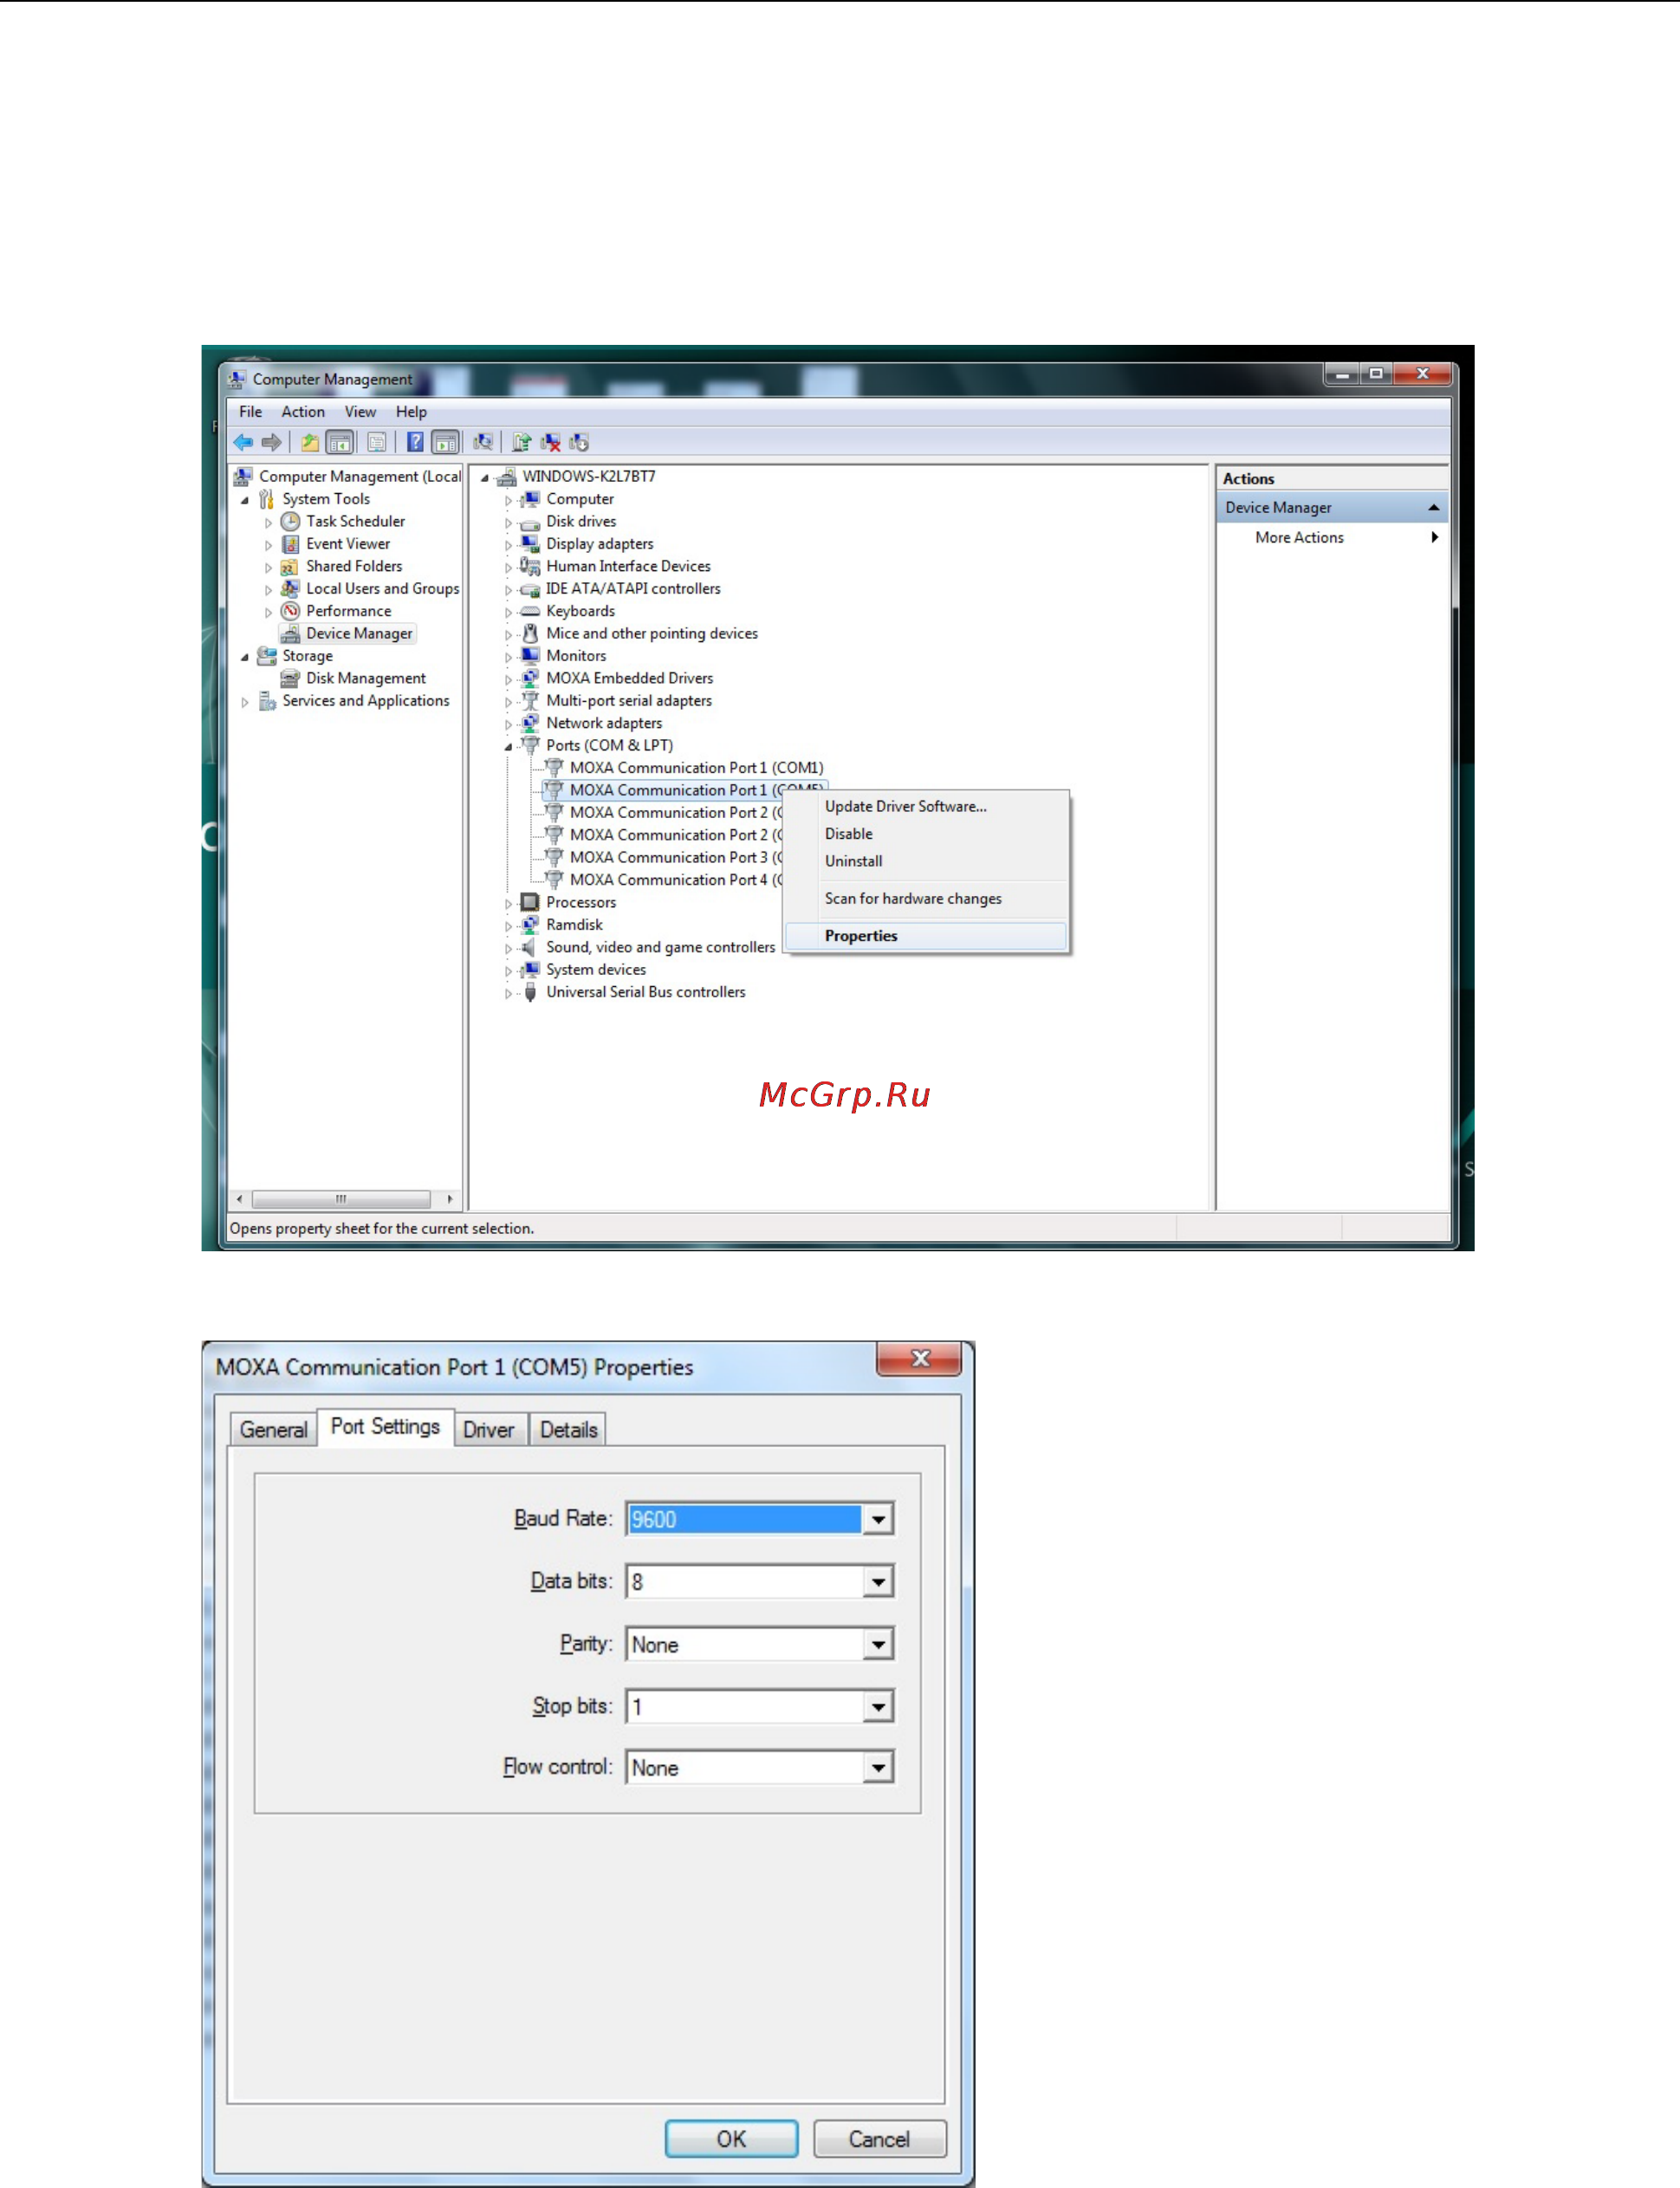Click the Event Viewer icon
This screenshot has width=1680, height=2188.
[291, 544]
